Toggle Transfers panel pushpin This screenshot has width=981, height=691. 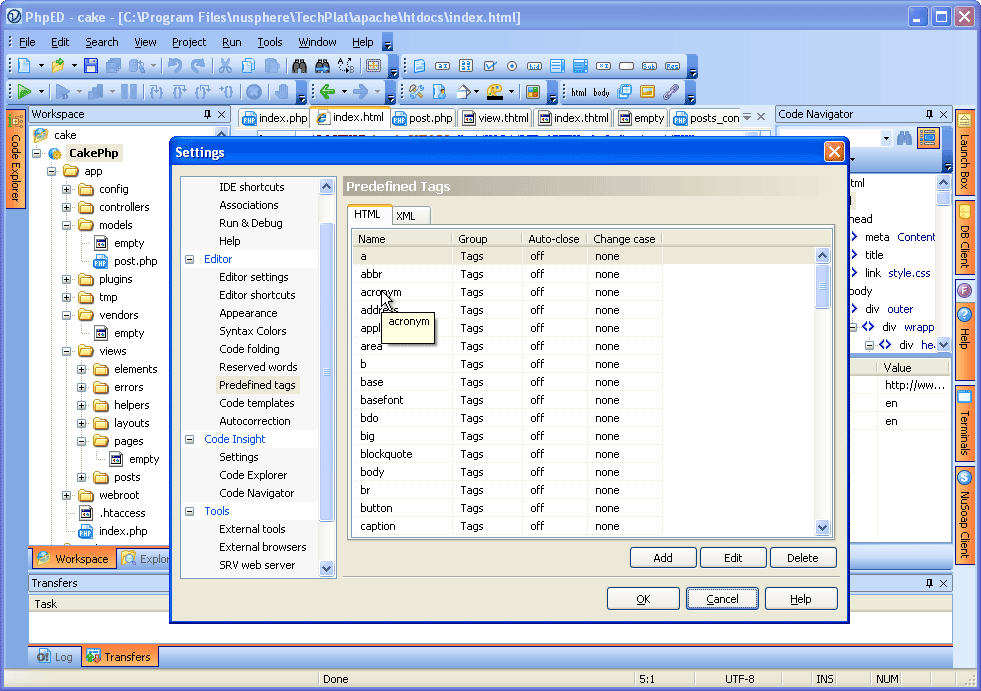pos(929,583)
